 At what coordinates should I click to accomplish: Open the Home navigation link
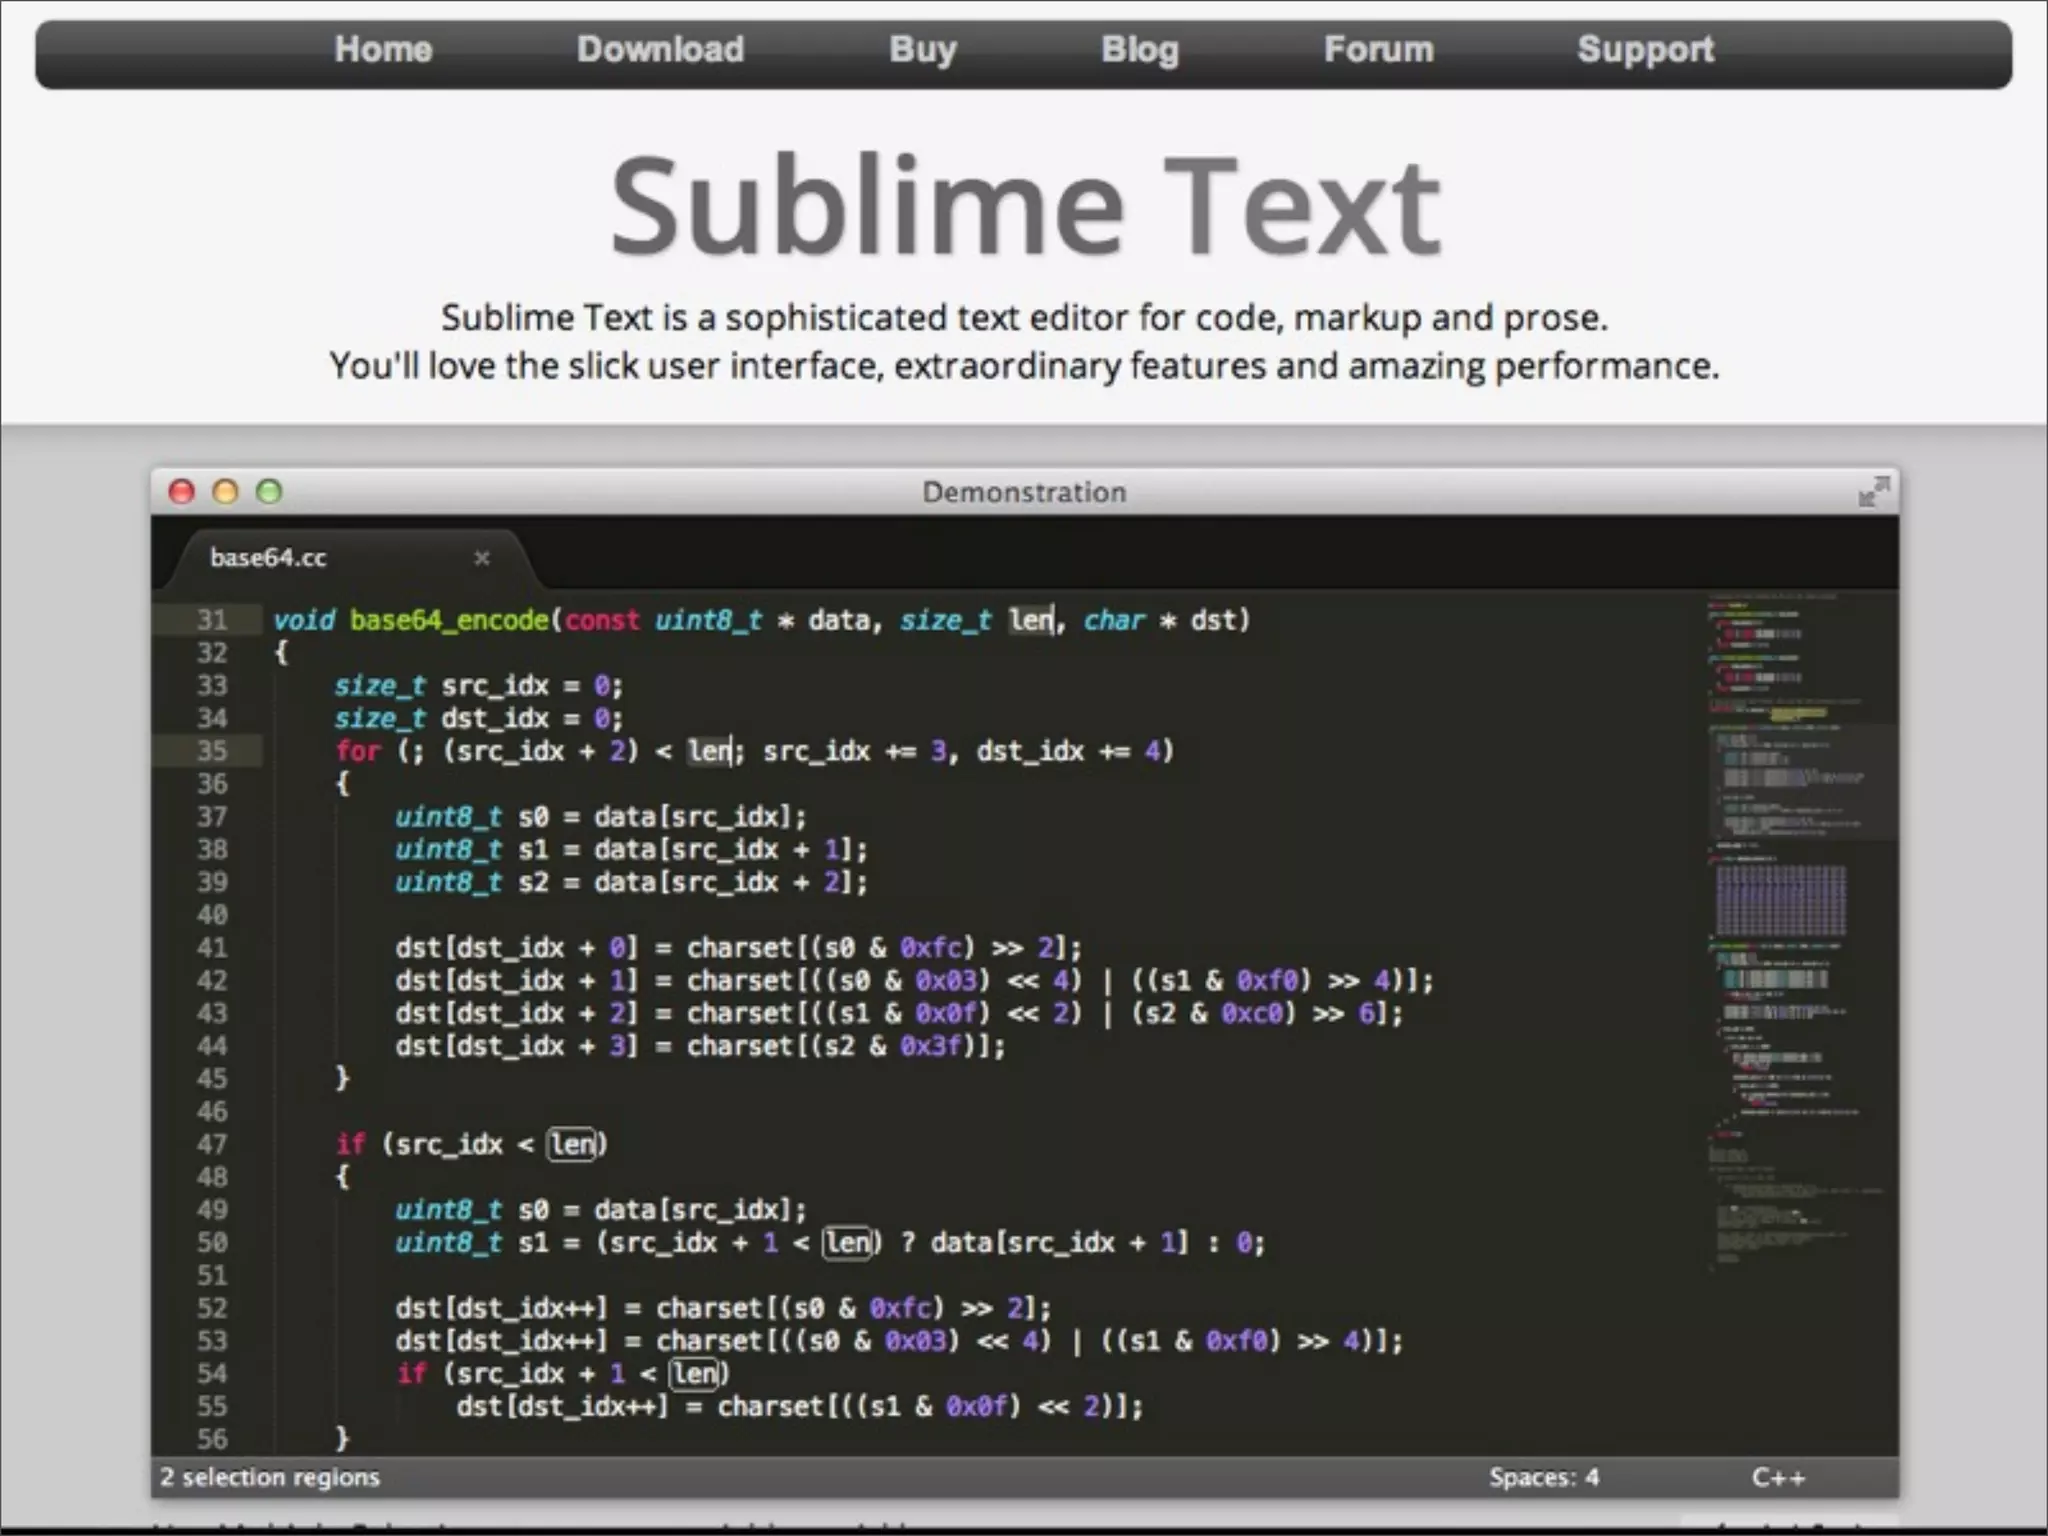pyautogui.click(x=383, y=50)
